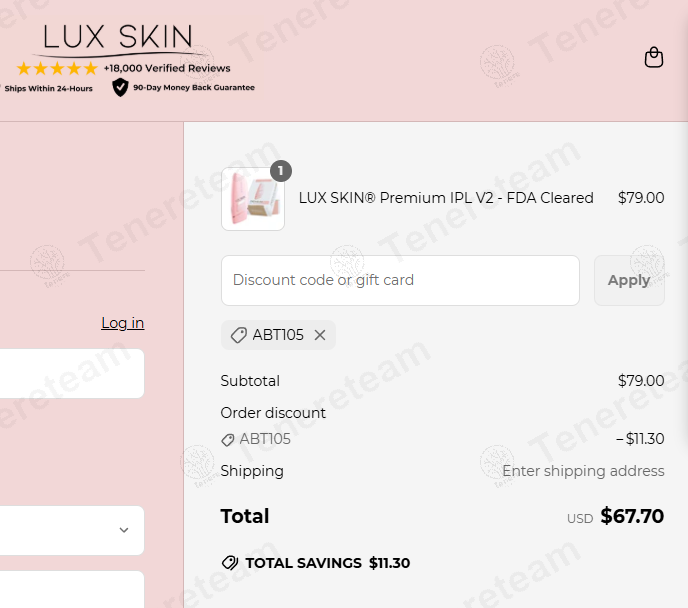Open the shopping bag cart icon
This screenshot has height=608, width=688.
point(654,57)
